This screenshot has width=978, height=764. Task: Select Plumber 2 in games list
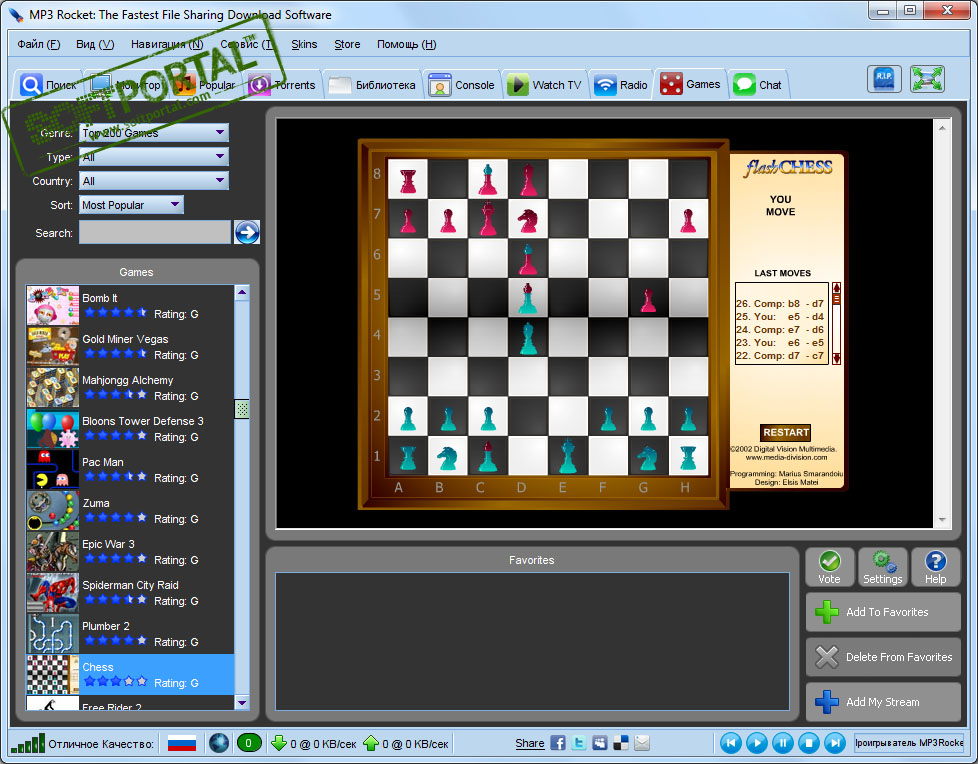tap(130, 634)
